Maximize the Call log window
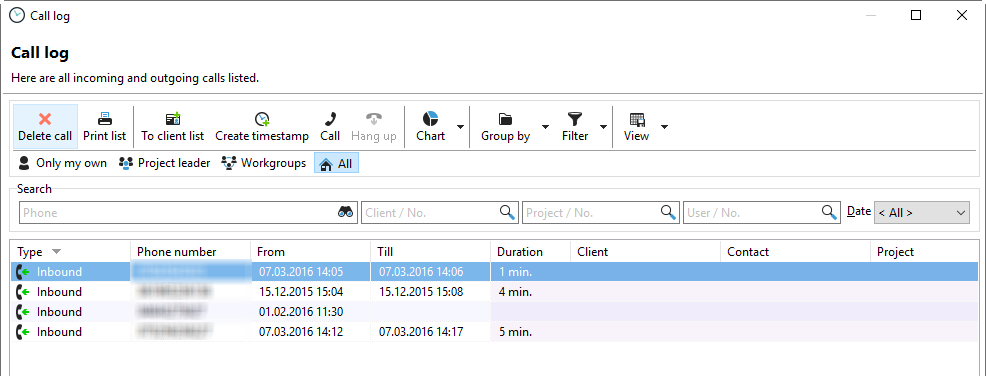The width and height of the screenshot is (986, 376). point(916,16)
